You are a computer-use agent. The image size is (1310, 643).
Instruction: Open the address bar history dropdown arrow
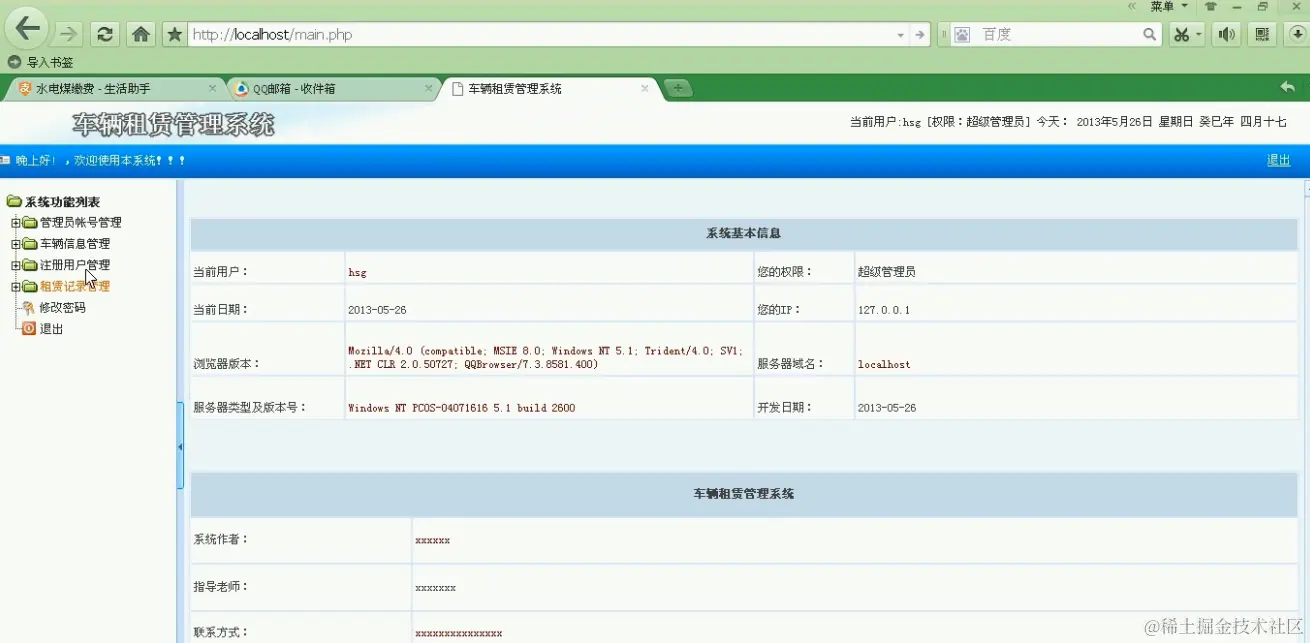pyautogui.click(x=900, y=34)
